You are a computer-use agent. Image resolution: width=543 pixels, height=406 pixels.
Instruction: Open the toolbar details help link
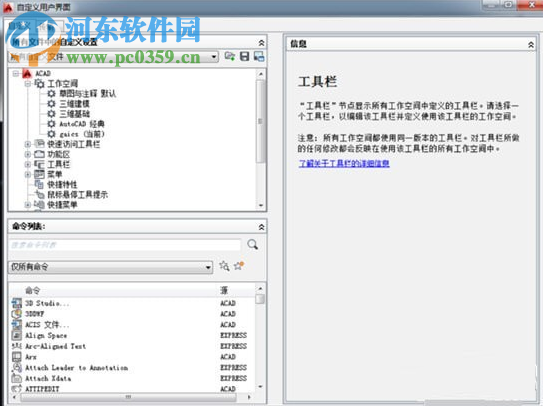click(344, 163)
